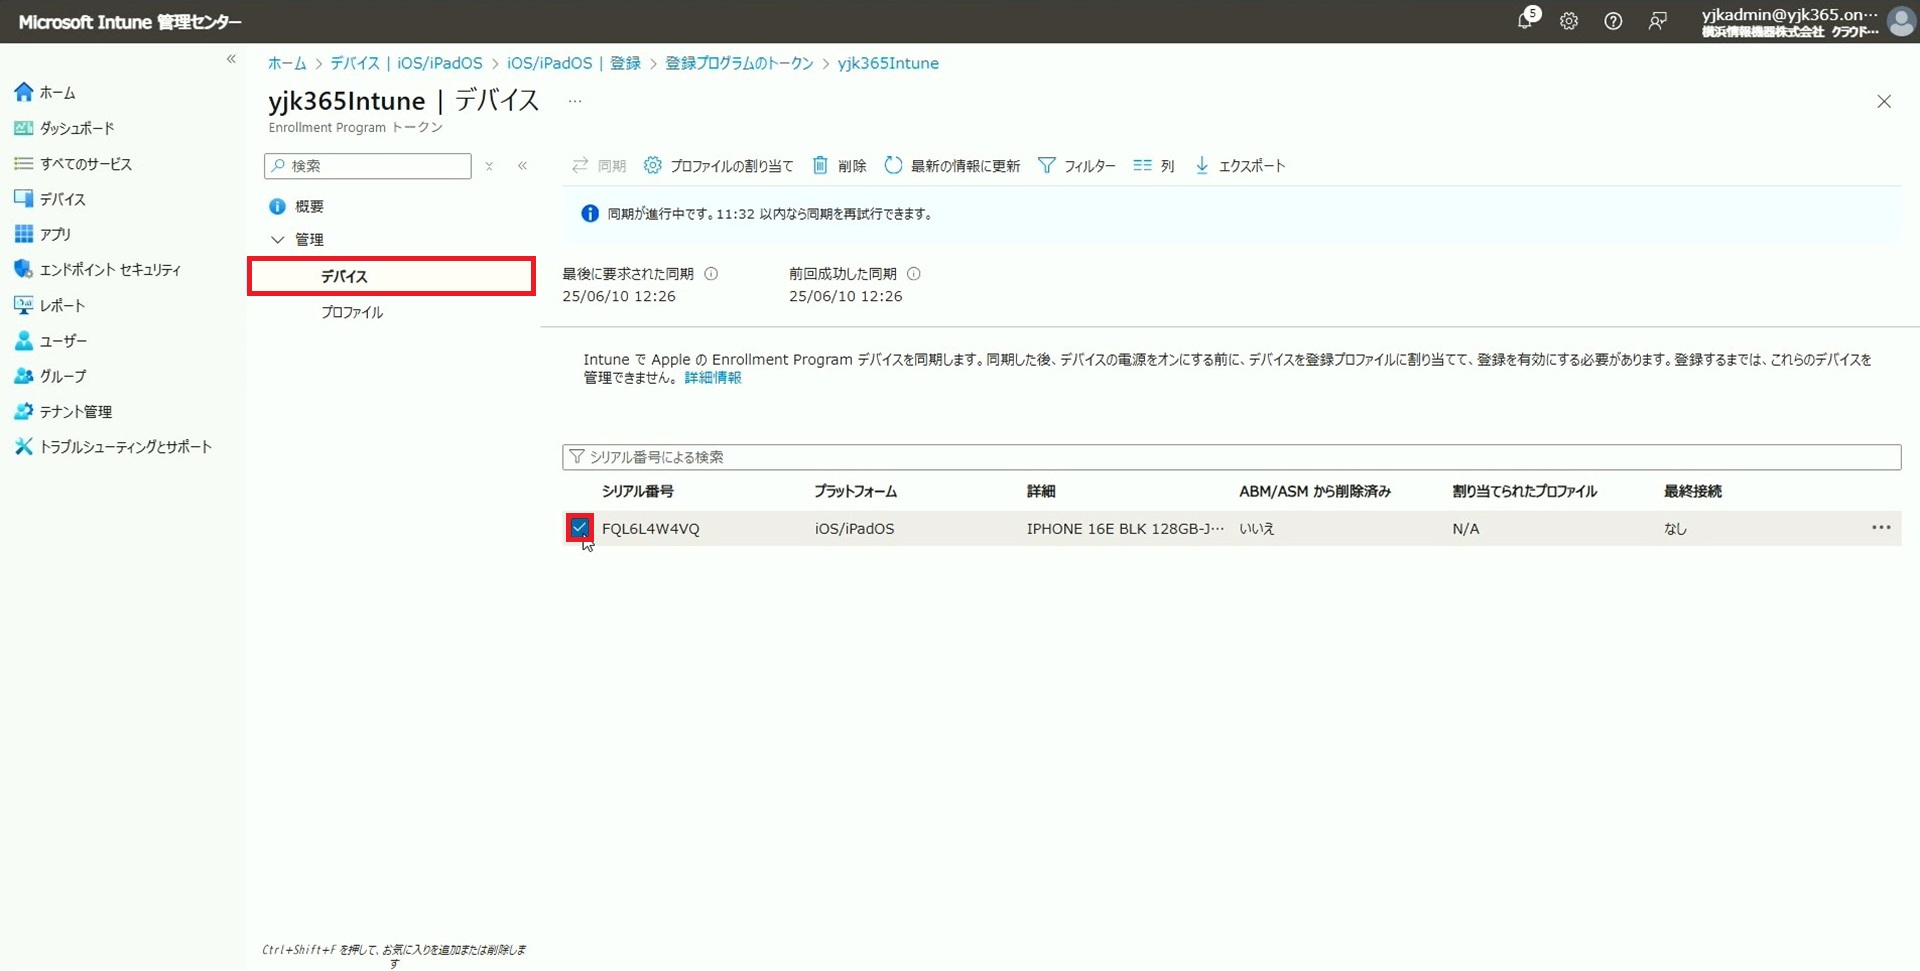Screen dimensions: 1920x971
Task: Open the 詳細情報 link
Action: (713, 378)
